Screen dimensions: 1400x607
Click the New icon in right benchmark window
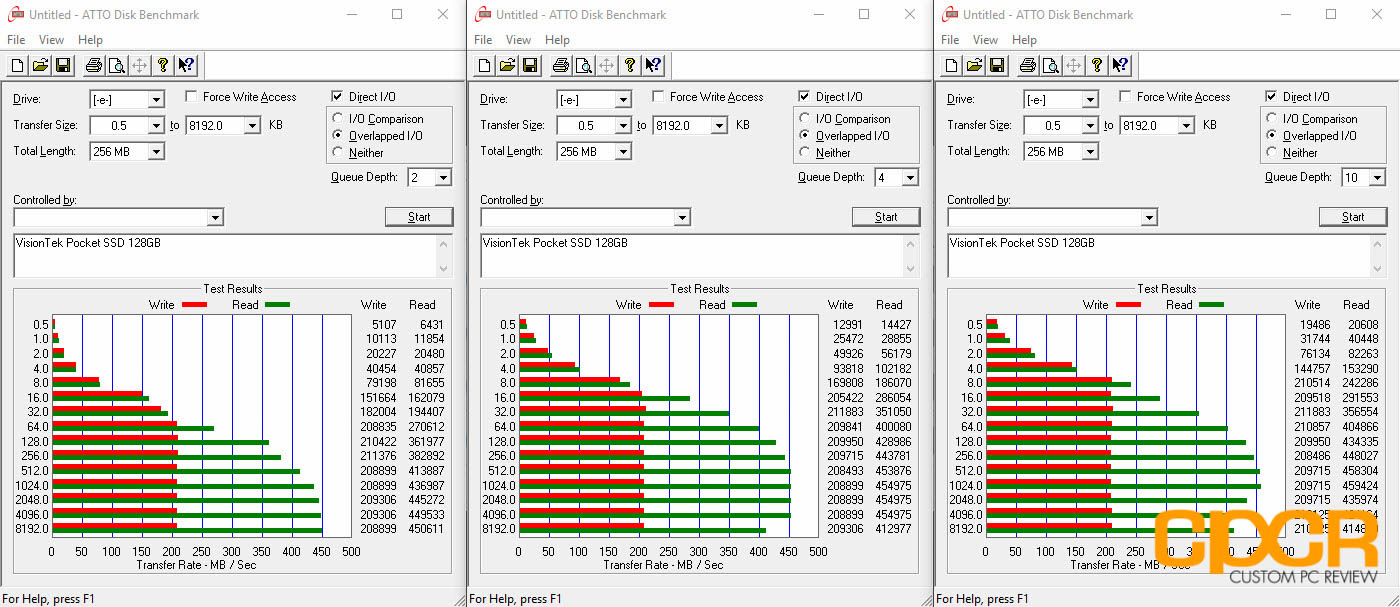point(952,66)
